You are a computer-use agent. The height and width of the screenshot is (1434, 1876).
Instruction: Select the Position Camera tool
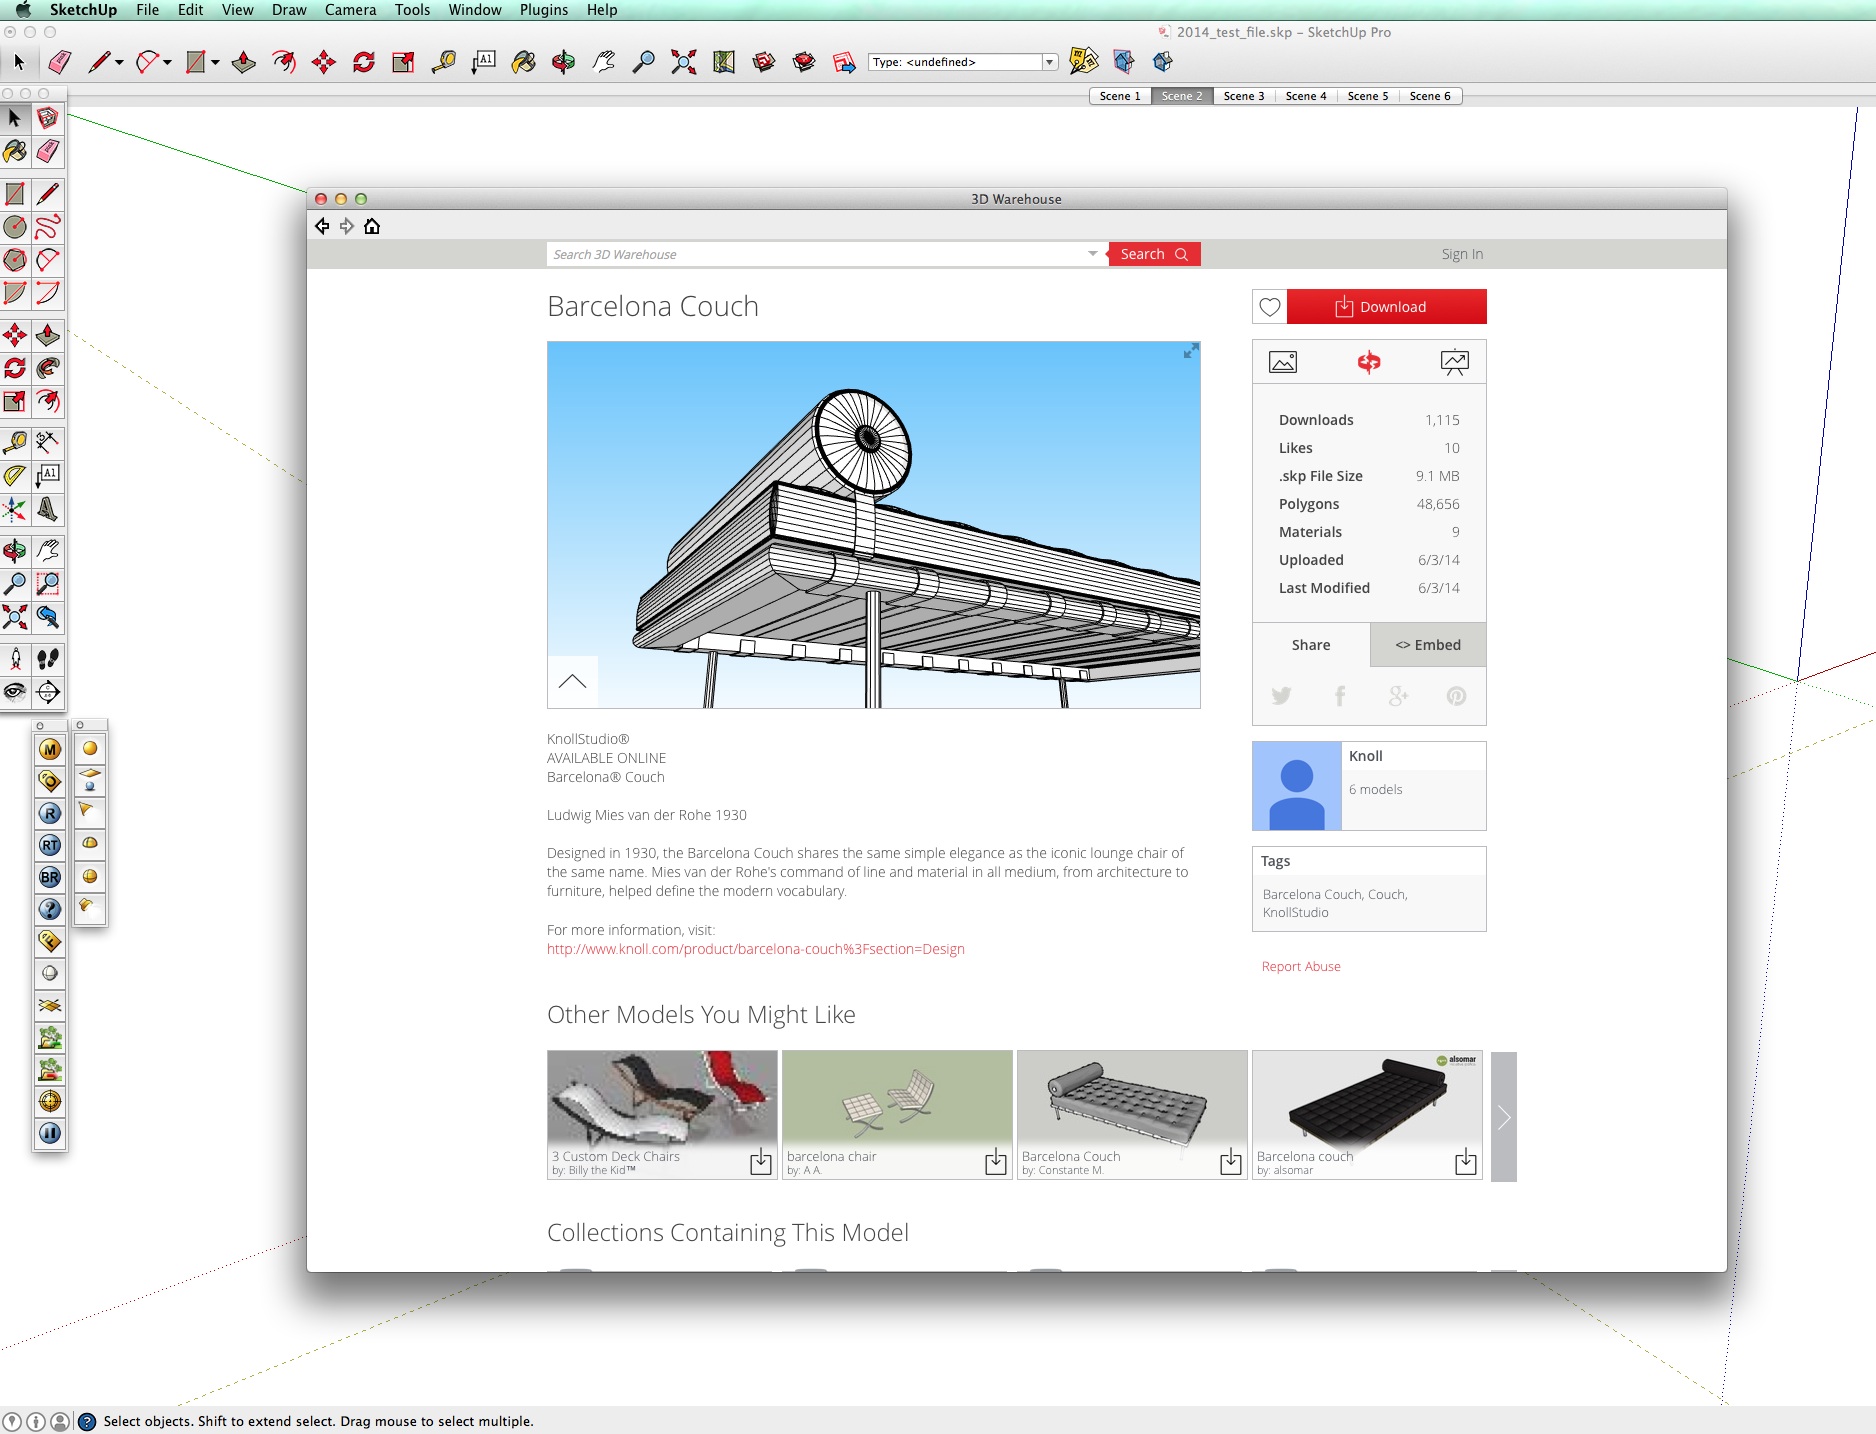pos(15,659)
